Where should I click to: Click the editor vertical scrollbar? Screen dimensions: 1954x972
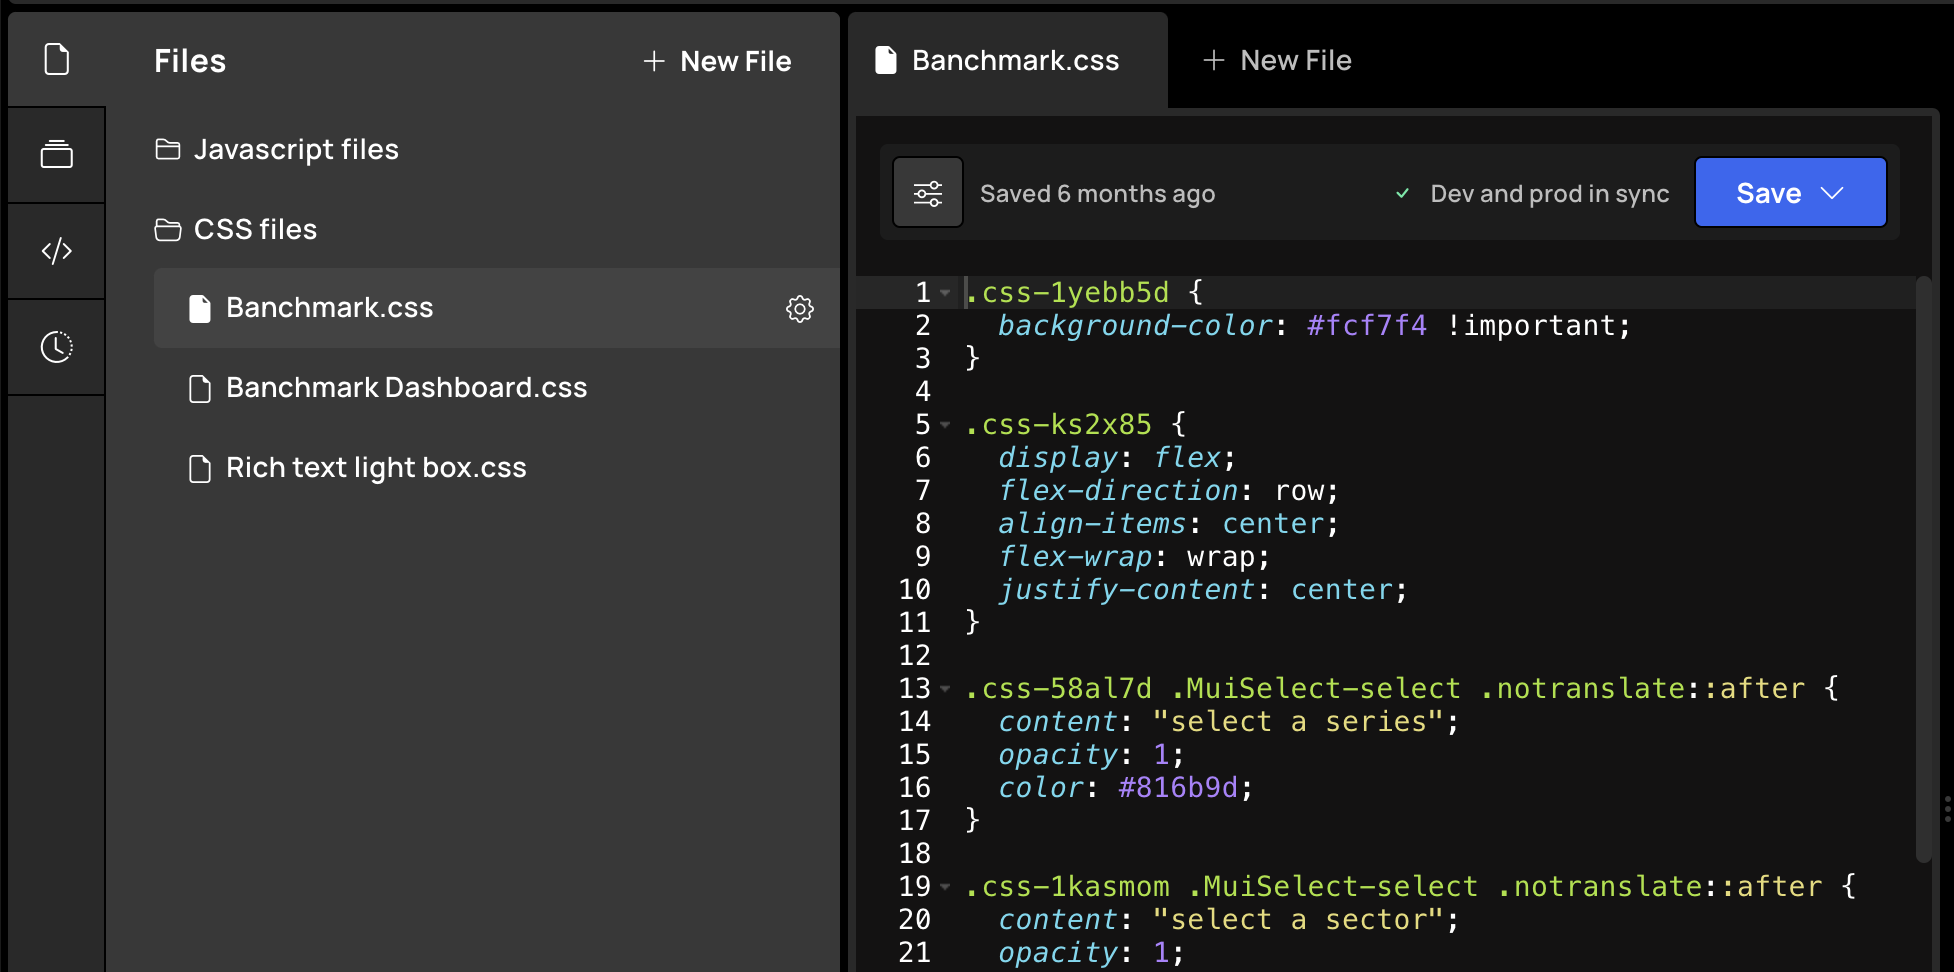pyautogui.click(x=1923, y=570)
